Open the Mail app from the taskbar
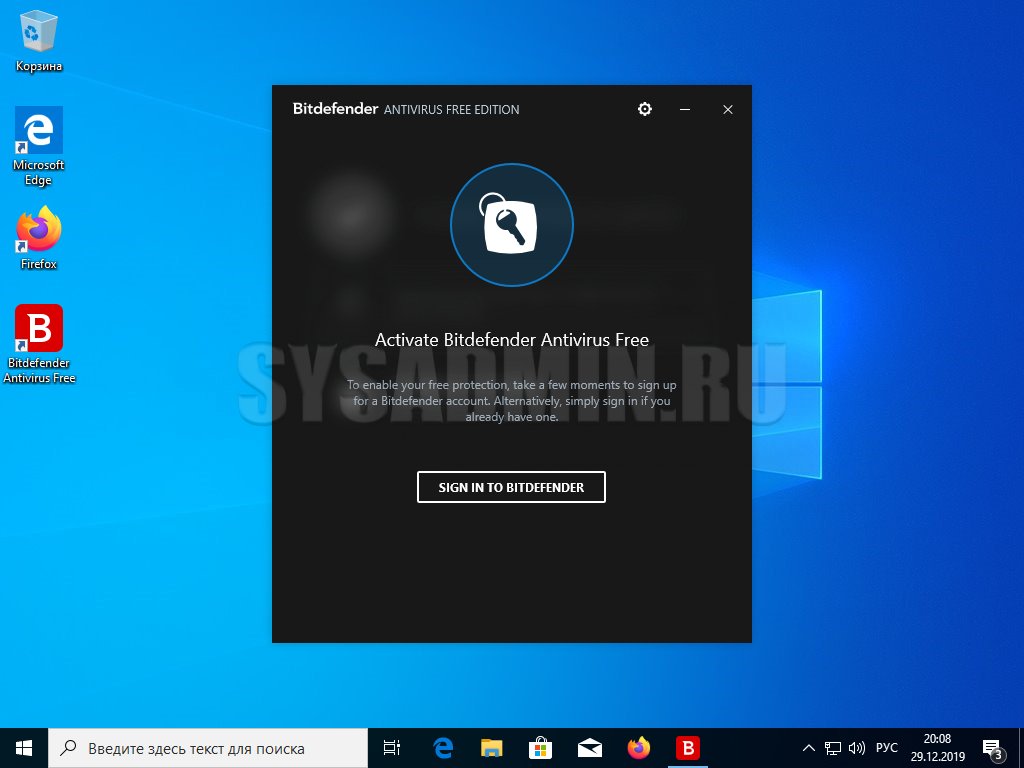 point(589,748)
